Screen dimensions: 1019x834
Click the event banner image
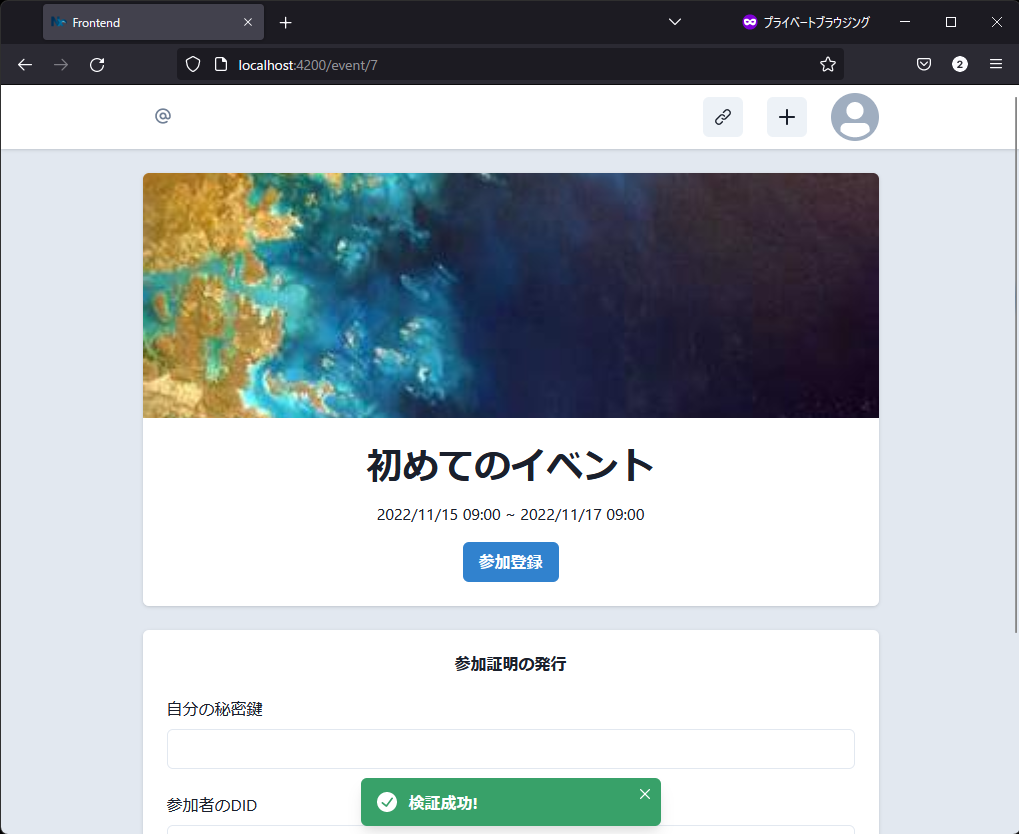tap(510, 295)
